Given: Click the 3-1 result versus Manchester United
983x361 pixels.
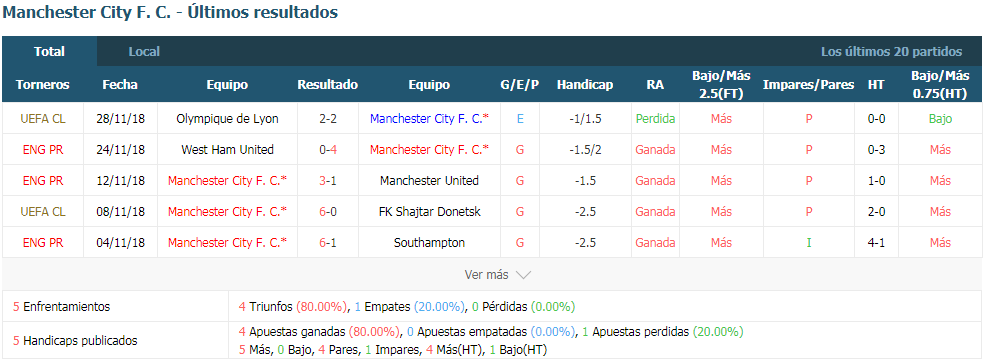Looking at the screenshot, I should click(x=328, y=180).
